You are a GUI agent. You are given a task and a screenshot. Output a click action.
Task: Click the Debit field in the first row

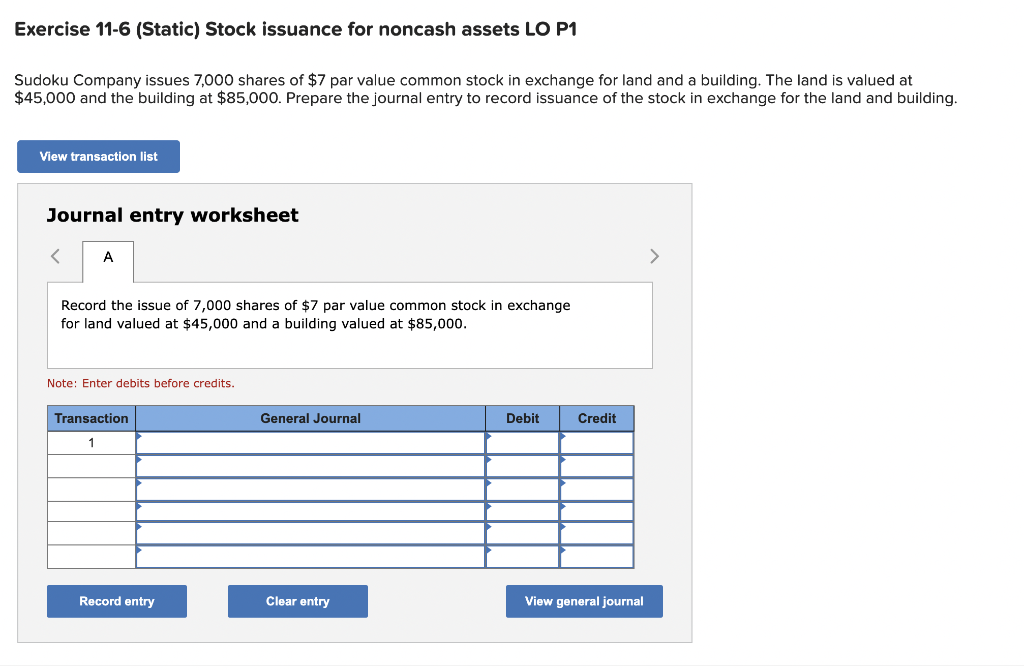coord(522,441)
